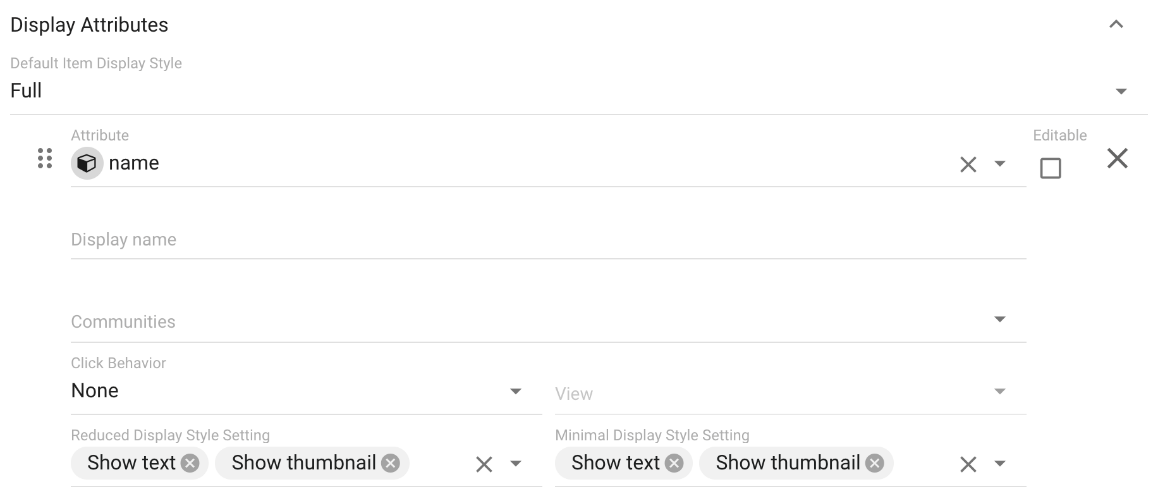Open the View dropdown
Image resolution: width=1158 pixels, height=496 pixels.
point(999,392)
